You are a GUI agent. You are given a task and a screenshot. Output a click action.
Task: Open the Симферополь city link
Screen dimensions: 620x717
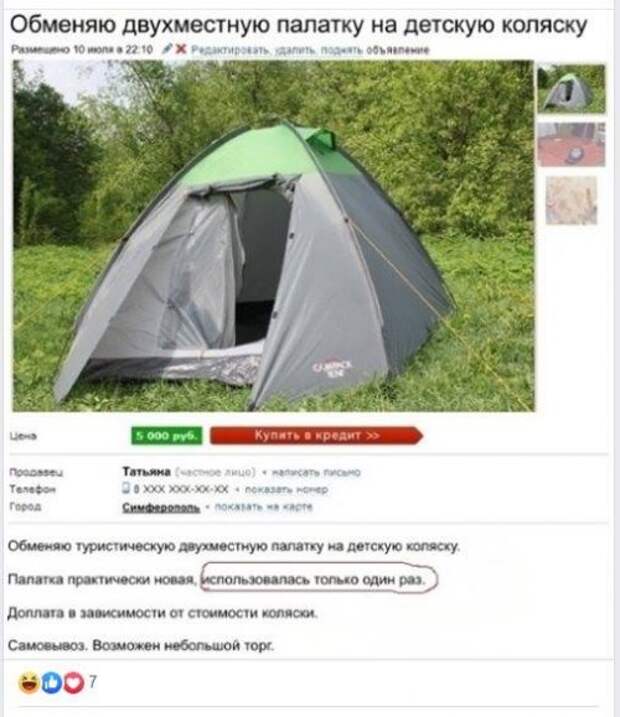pos(161,507)
